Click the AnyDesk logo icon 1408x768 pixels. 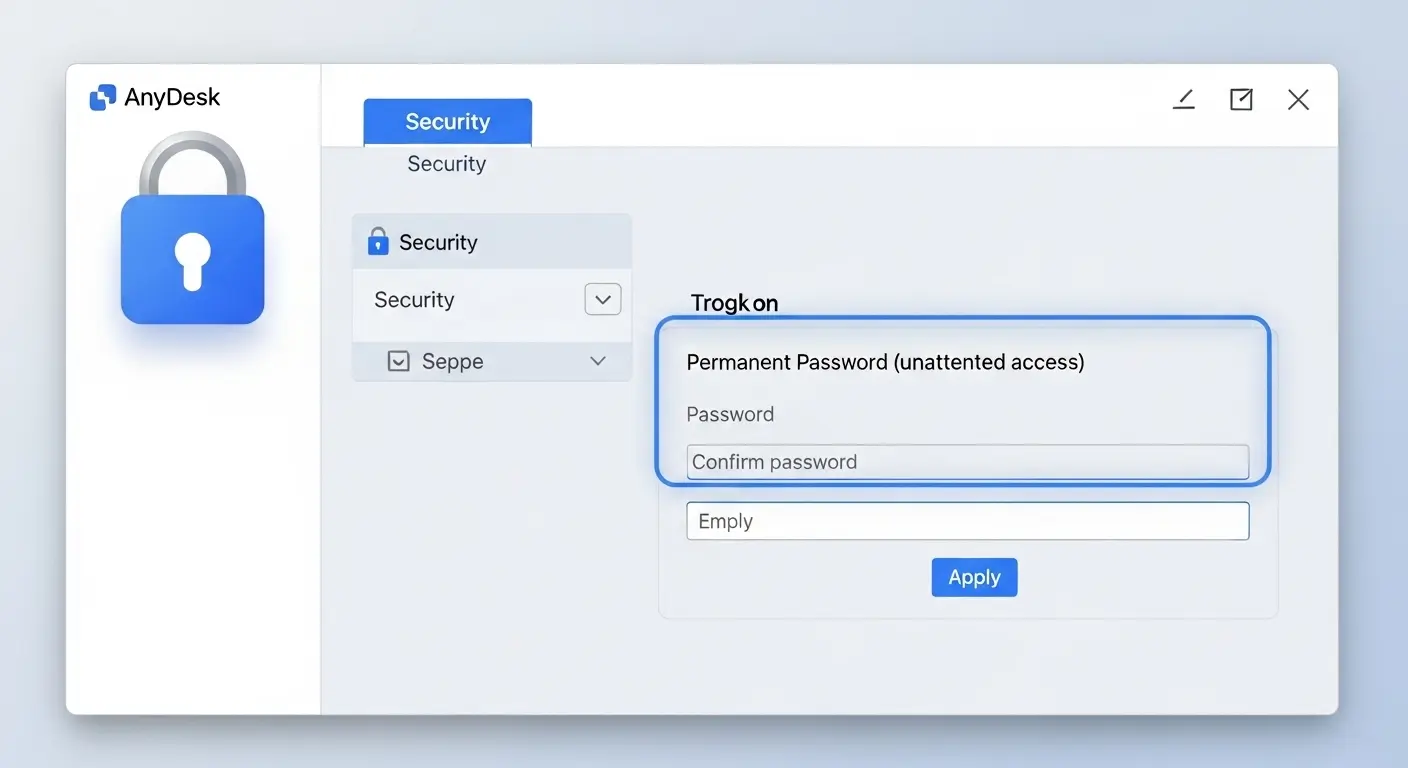pyautogui.click(x=102, y=97)
